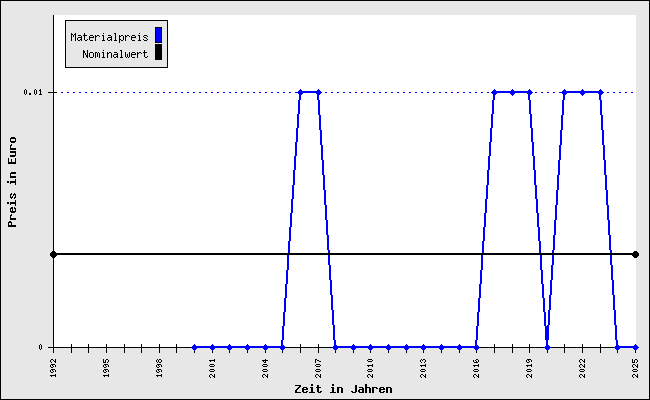650x400 pixels.
Task: Pick the blue 2020 zero-value data point
Action: point(547,347)
